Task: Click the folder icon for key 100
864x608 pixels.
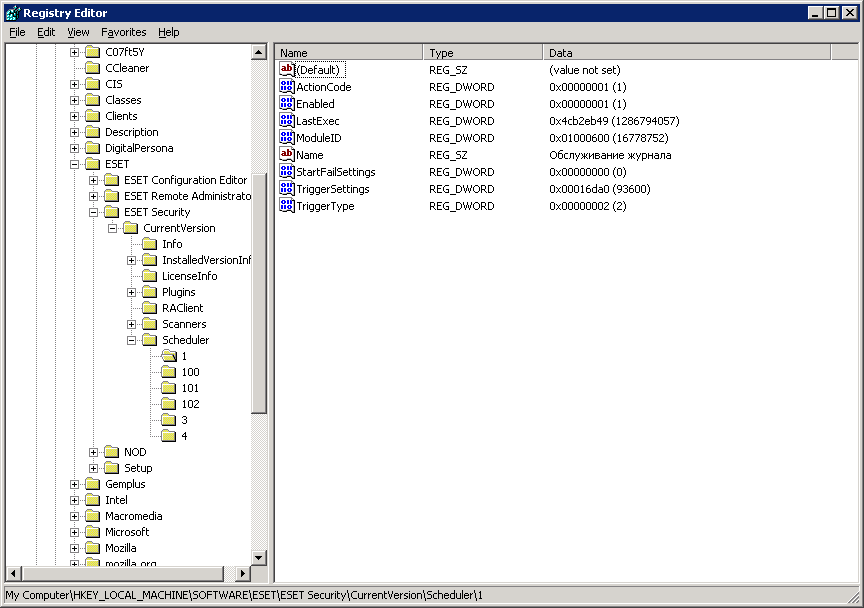Action: point(169,372)
